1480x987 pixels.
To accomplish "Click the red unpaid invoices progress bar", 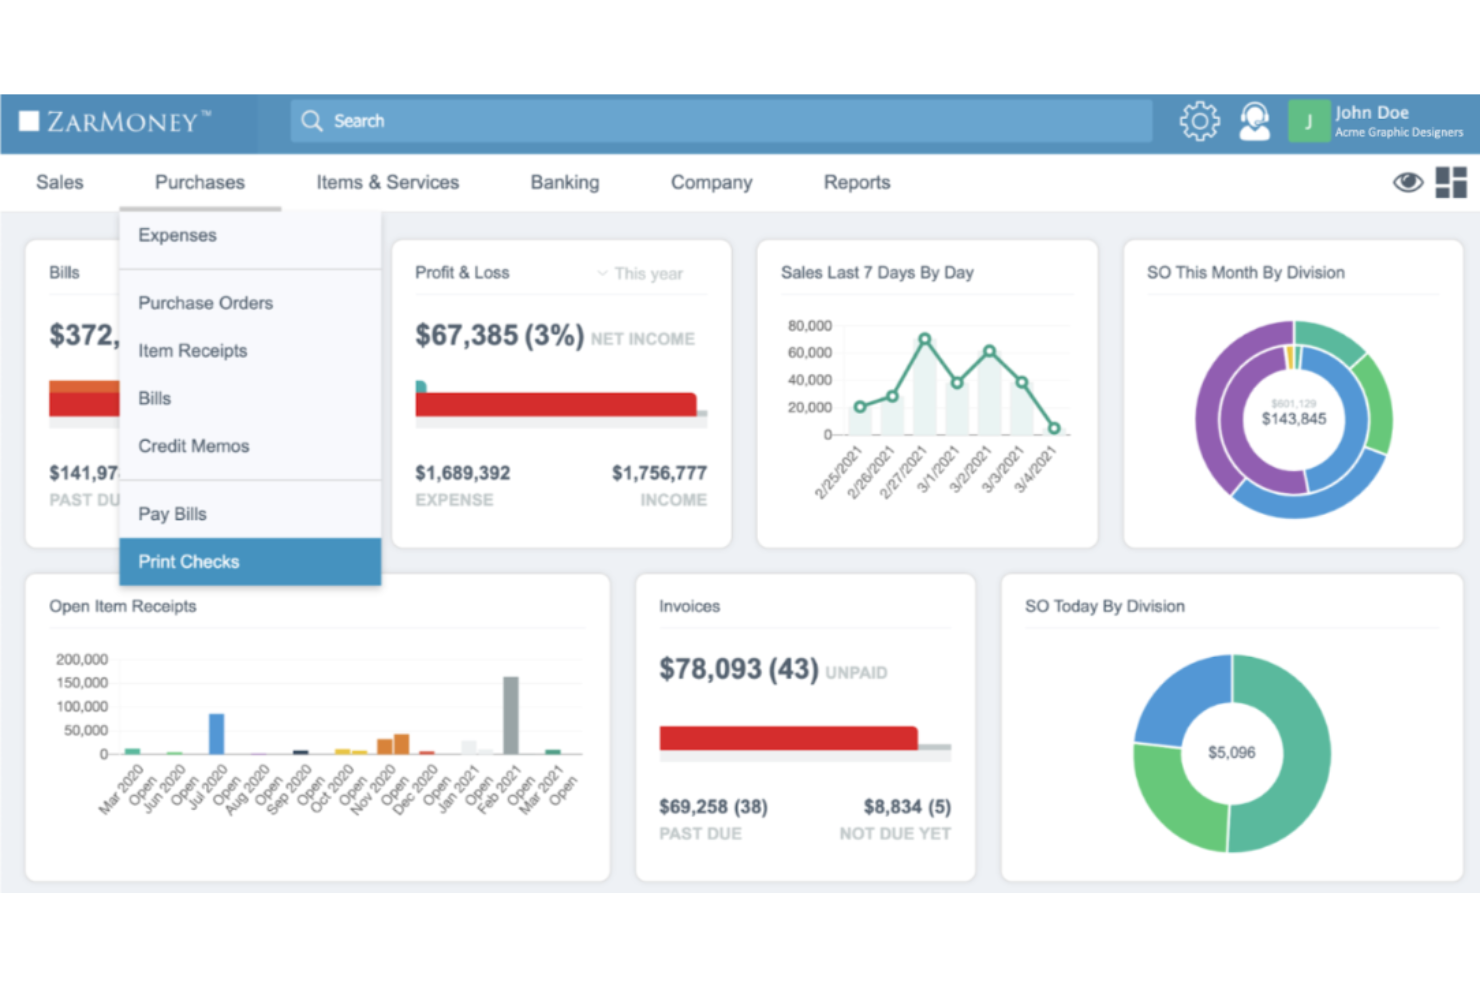I will 787,736.
